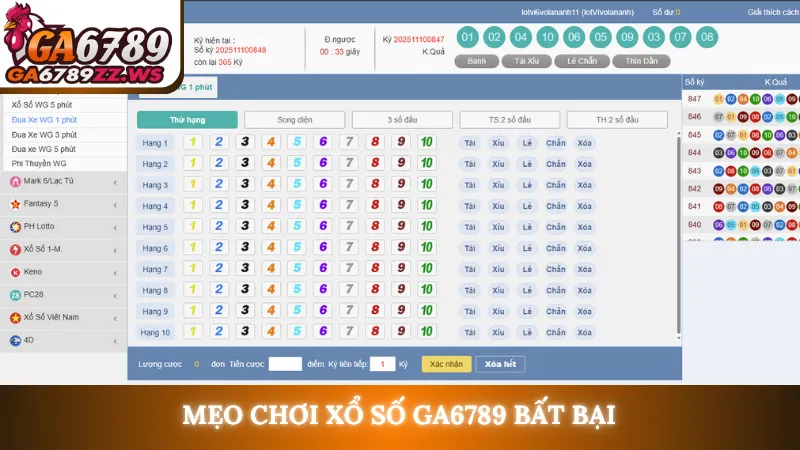Click the Xổ Số Việt Nam flag icon

[x=15, y=318]
